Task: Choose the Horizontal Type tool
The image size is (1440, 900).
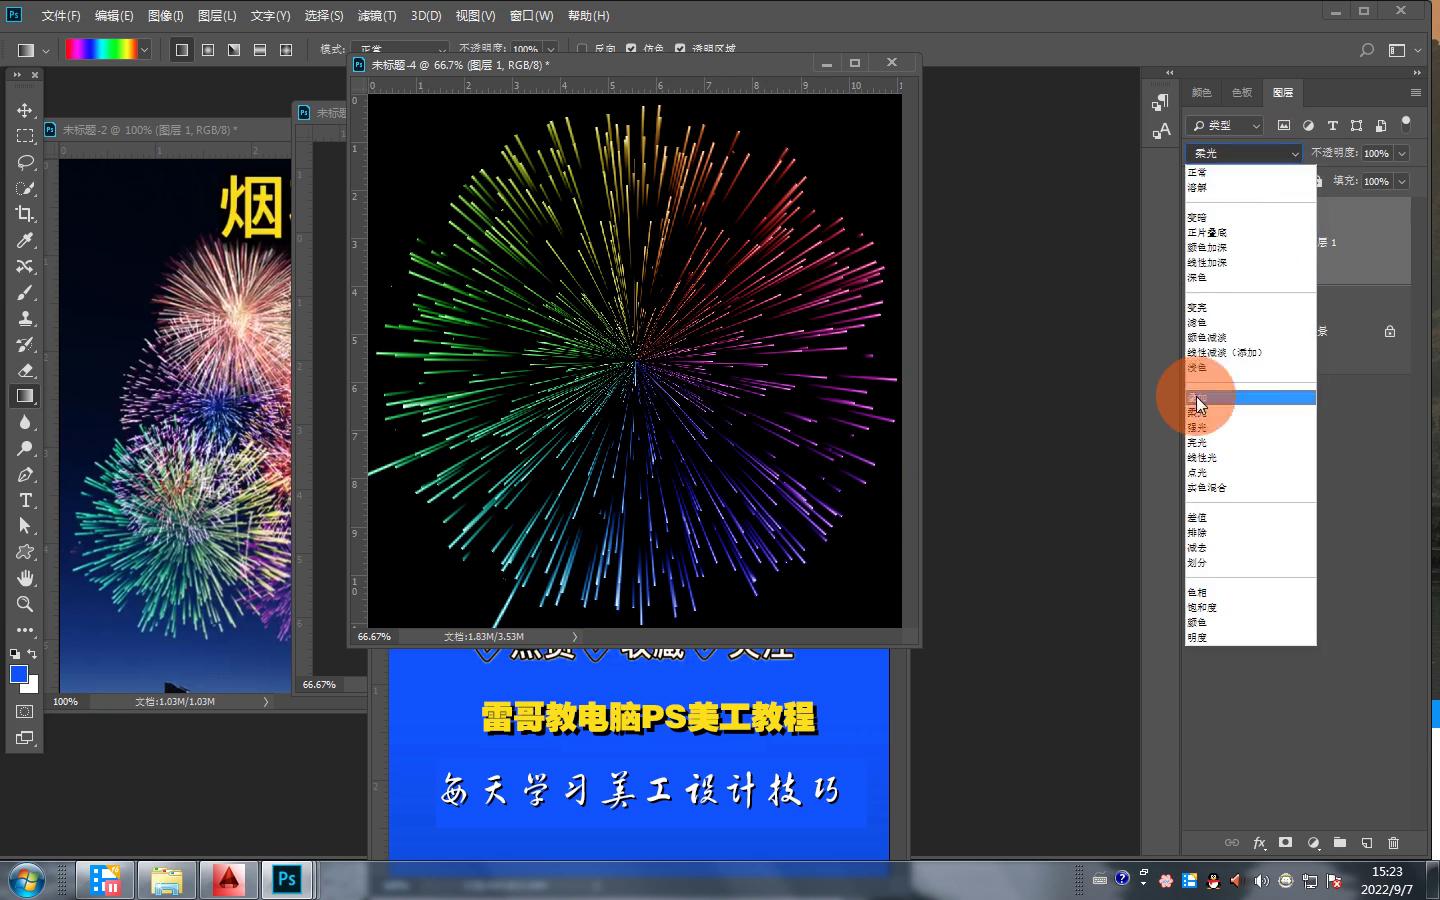Action: (25, 500)
